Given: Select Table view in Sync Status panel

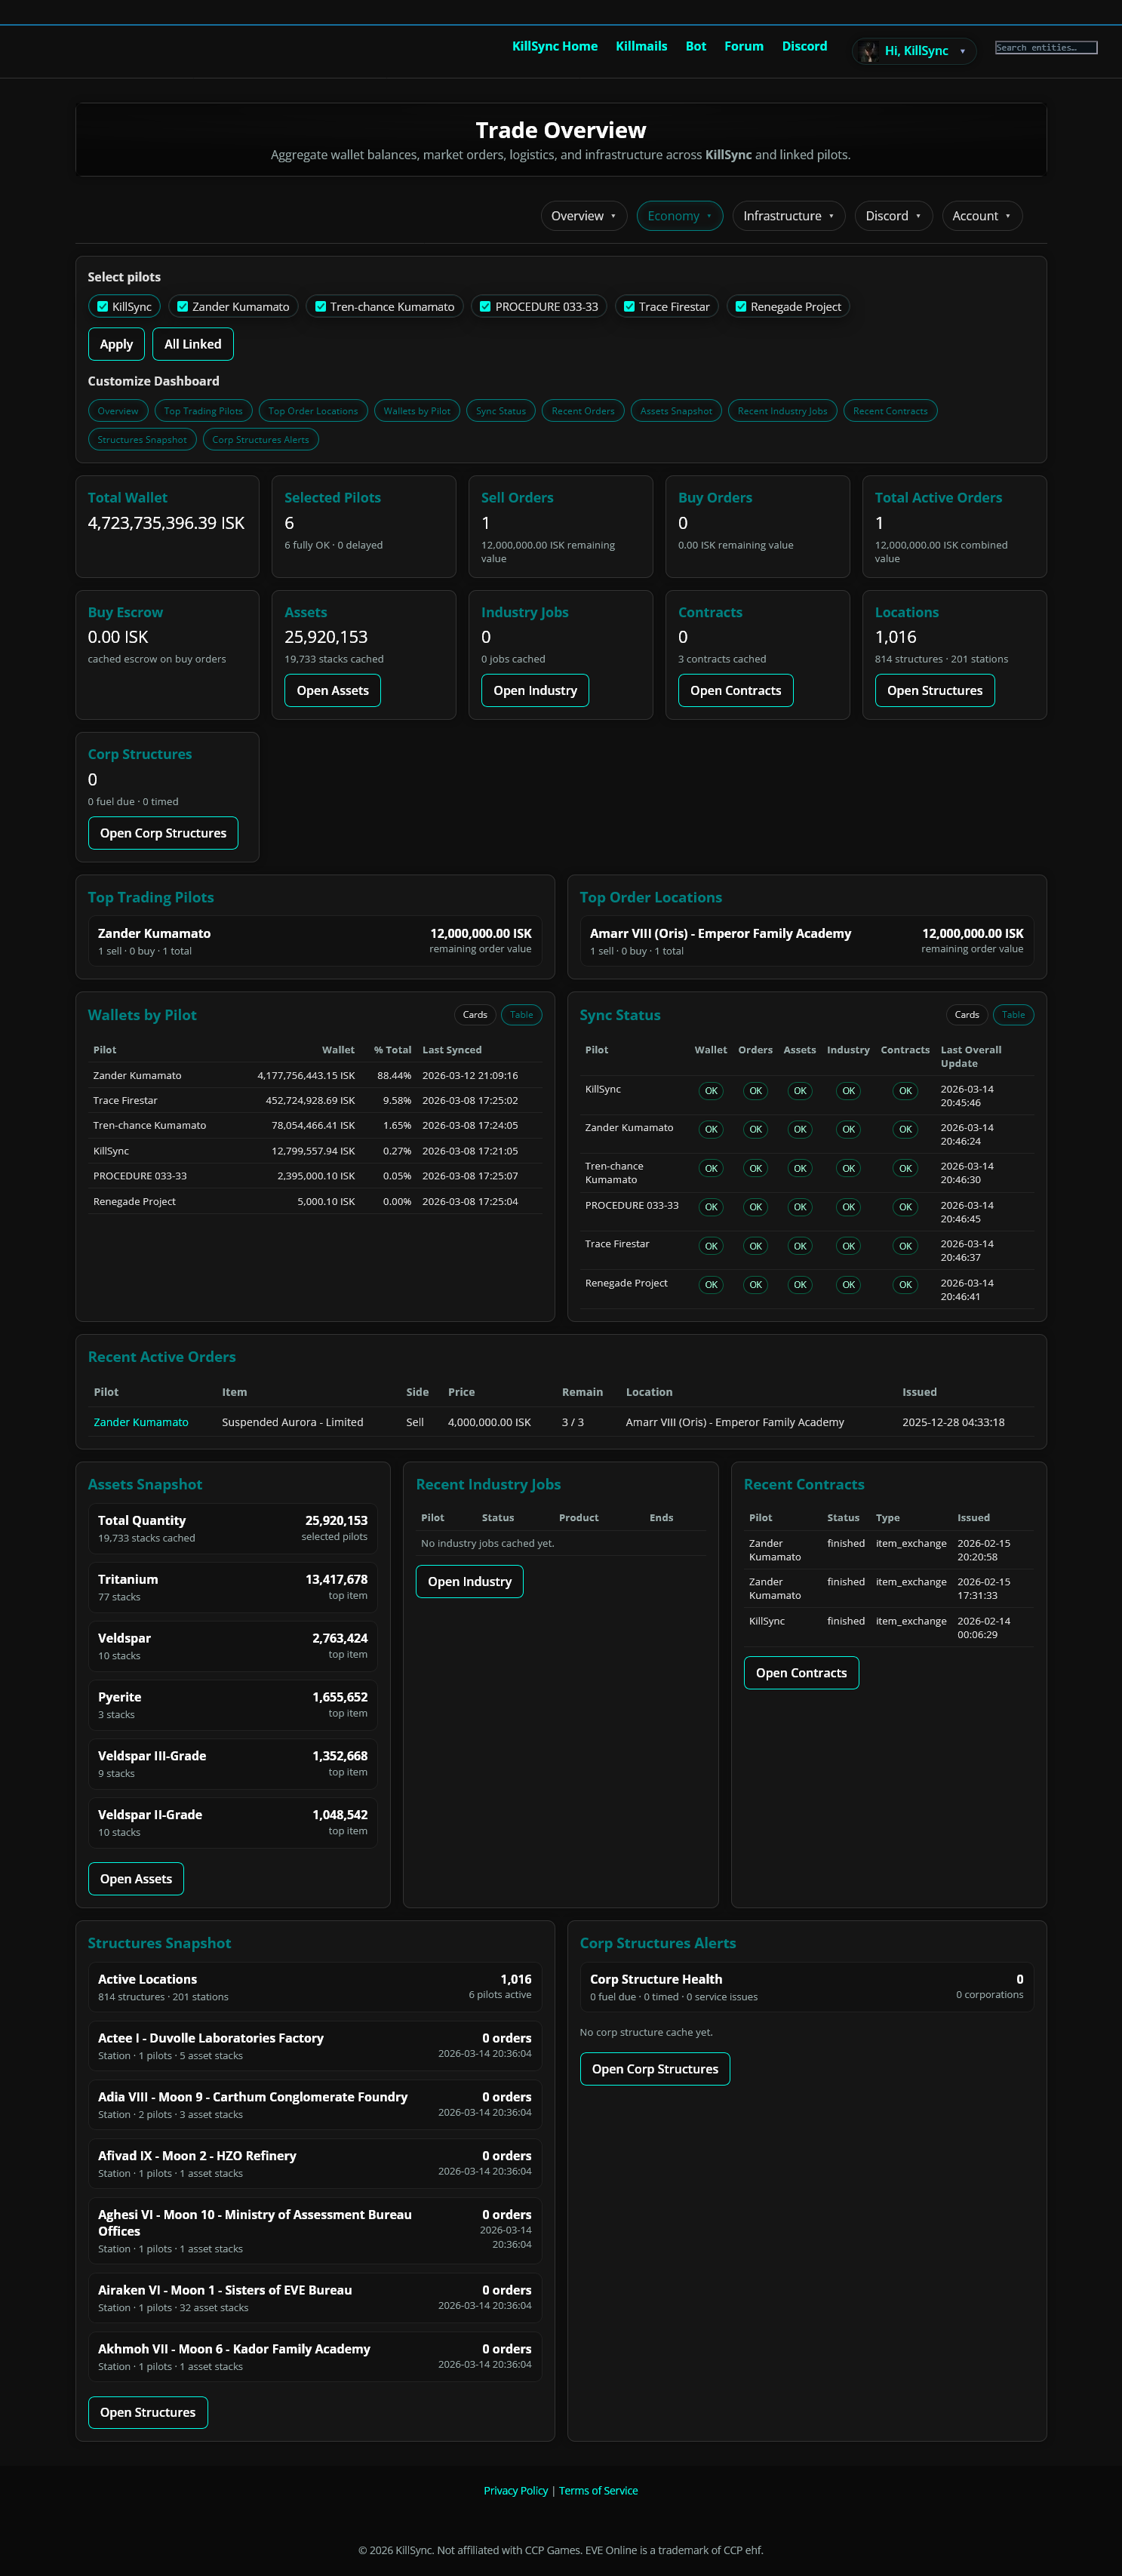Looking at the screenshot, I should pos(1013,1015).
